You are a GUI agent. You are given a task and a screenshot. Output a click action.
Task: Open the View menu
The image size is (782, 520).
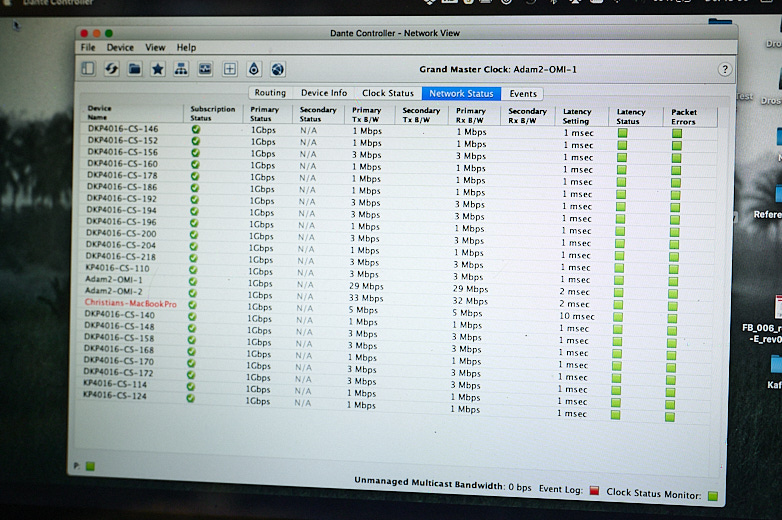(155, 47)
